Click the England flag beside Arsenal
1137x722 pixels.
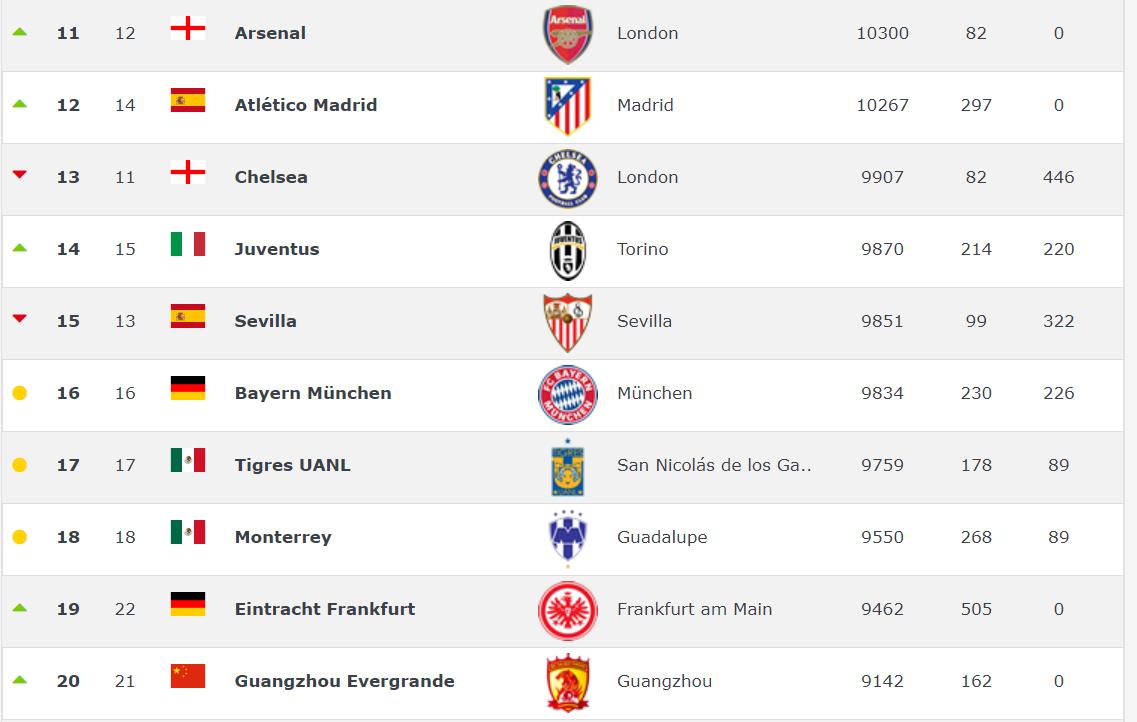pyautogui.click(x=188, y=30)
